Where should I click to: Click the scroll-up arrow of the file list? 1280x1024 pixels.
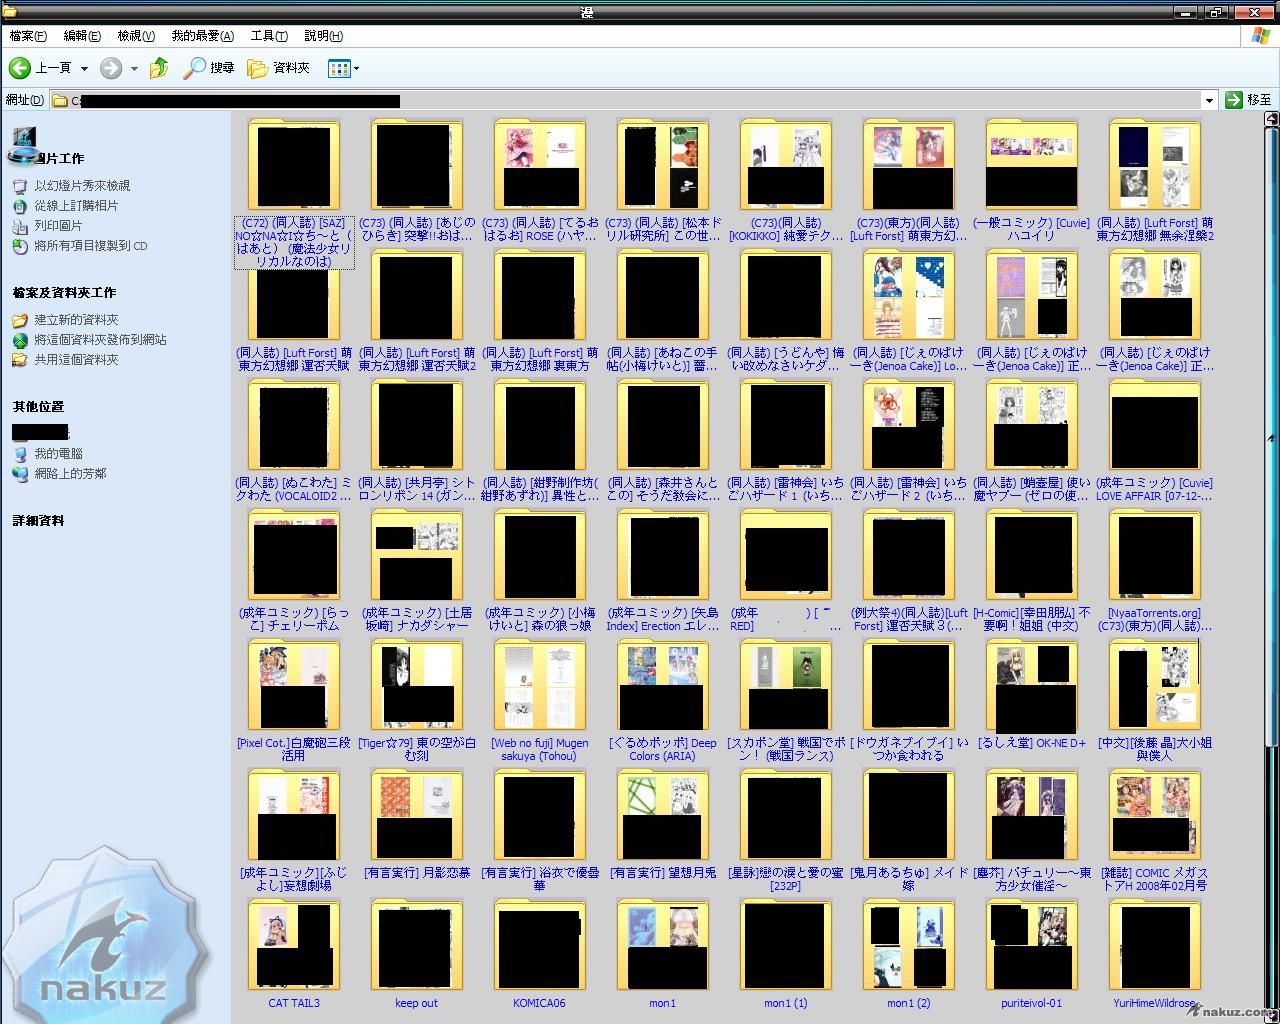click(1271, 120)
